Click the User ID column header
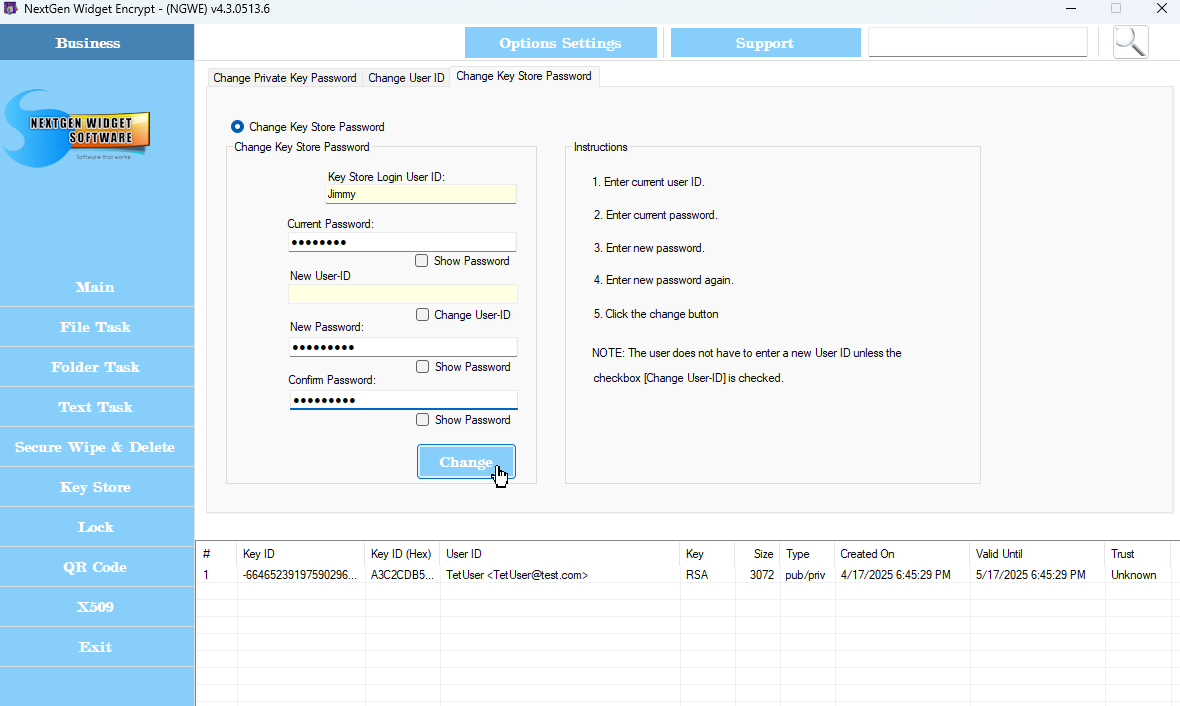 tap(561, 554)
